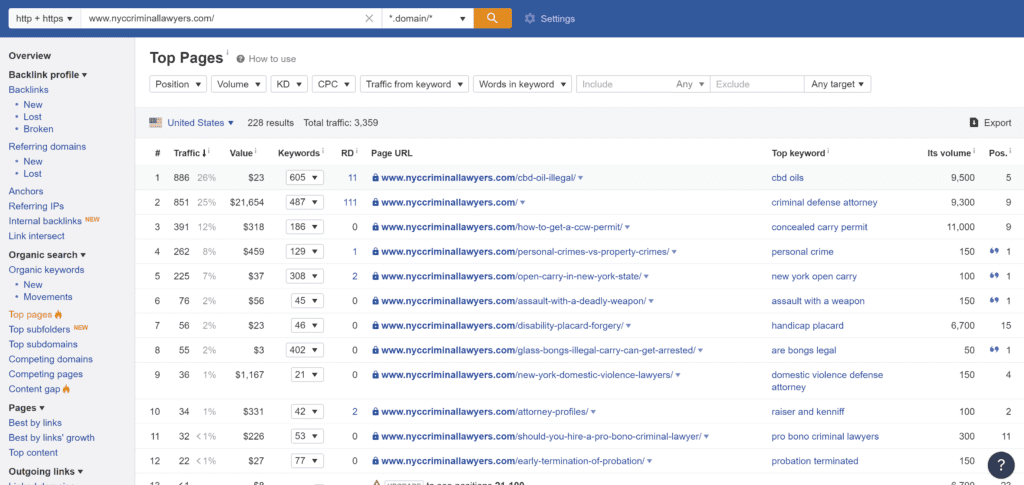Screen dimensions: 1024x485
Task: Open Organic keywords in the sidebar
Action: coord(46,270)
